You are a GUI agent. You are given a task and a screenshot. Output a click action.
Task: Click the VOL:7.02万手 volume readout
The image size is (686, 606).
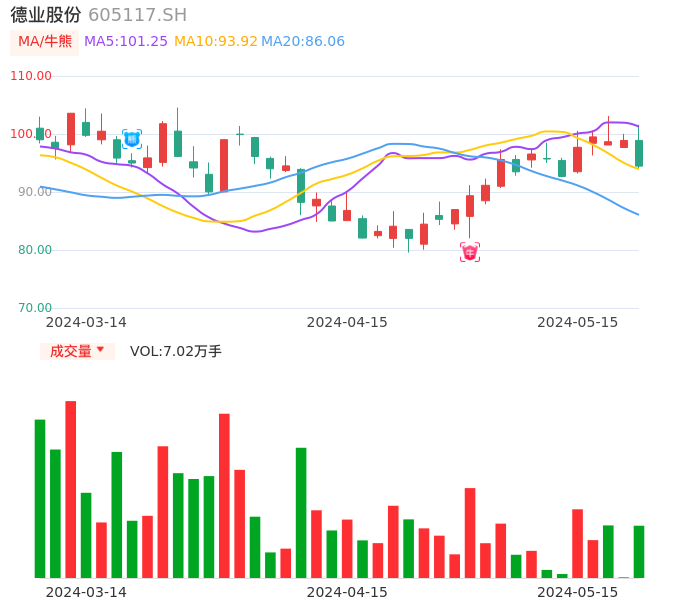click(176, 351)
